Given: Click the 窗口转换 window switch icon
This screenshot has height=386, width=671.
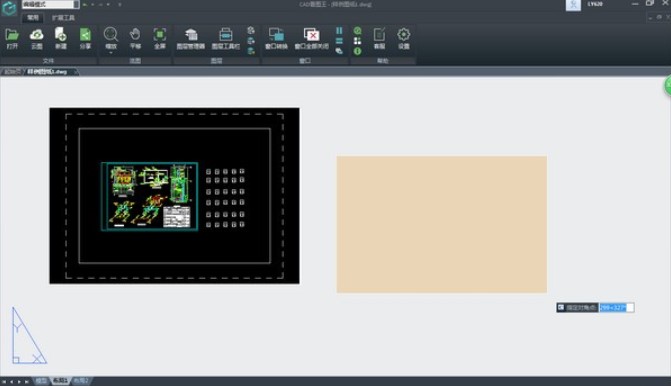Looking at the screenshot, I should (276, 39).
